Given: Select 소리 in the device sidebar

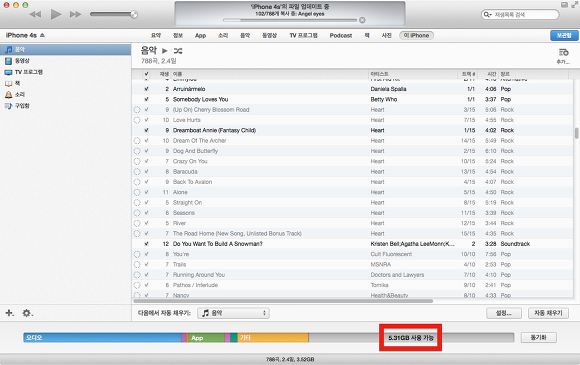Looking at the screenshot, I should point(65,94).
